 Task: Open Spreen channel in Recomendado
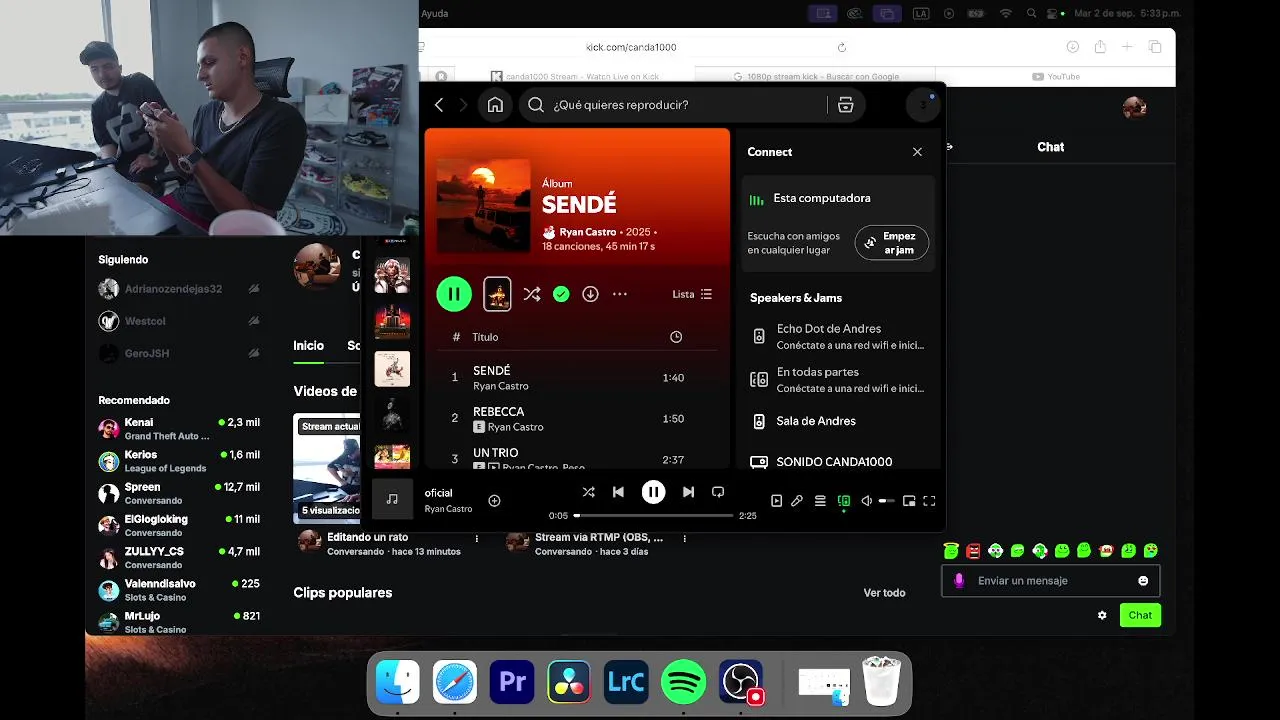(179, 493)
